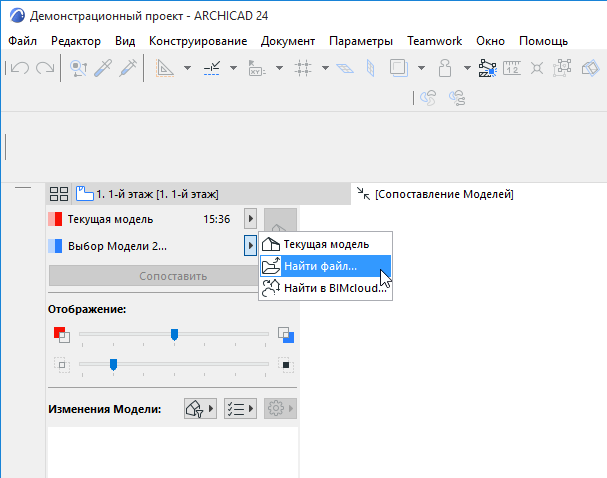Screen dimensions: 607x478
Task: Toggle the guide lines toolbar button
Action: tap(211, 68)
